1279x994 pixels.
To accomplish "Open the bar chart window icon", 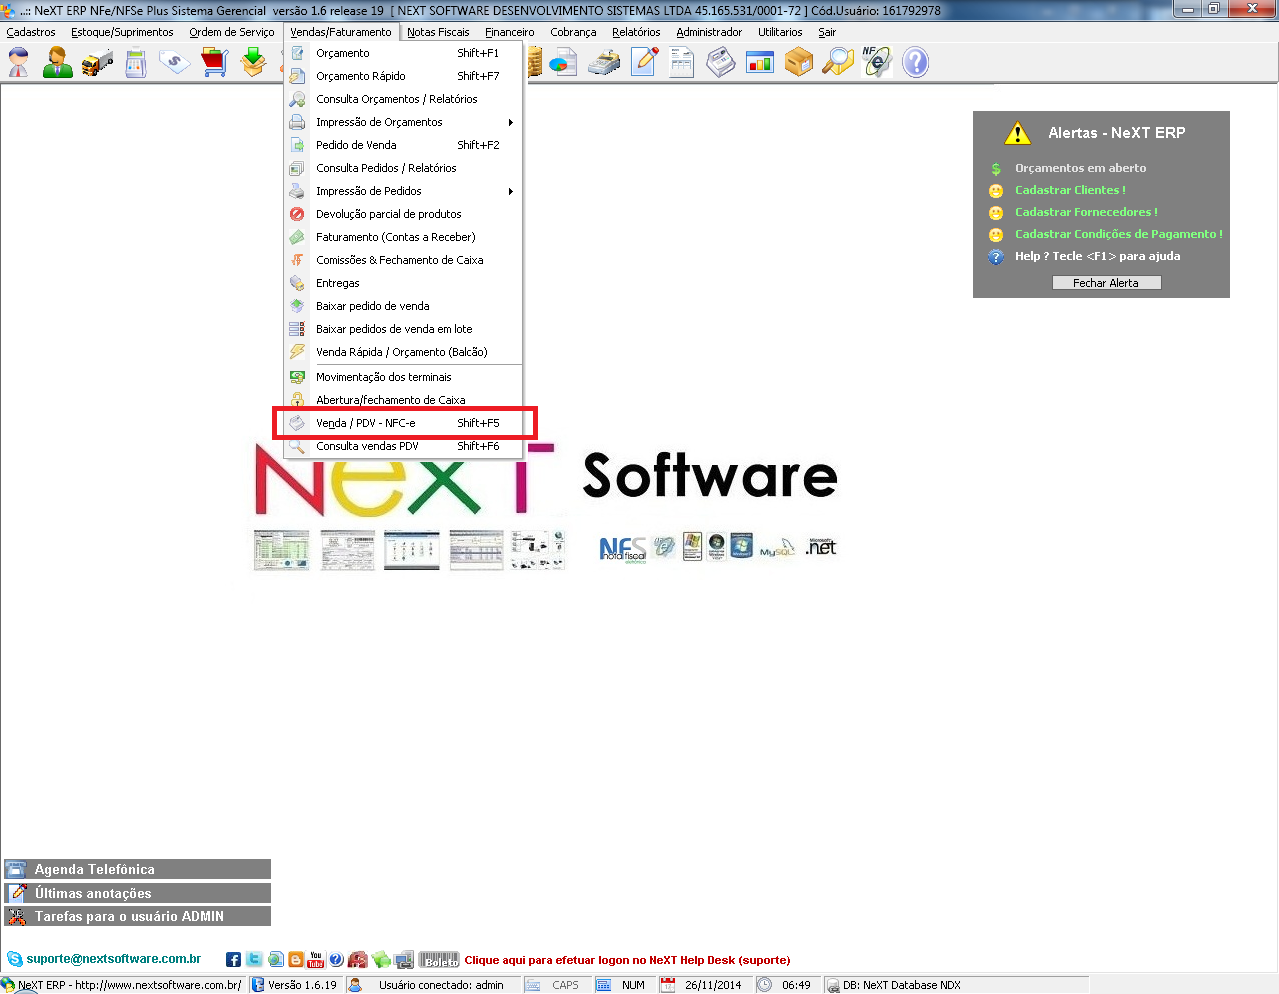I will point(760,63).
